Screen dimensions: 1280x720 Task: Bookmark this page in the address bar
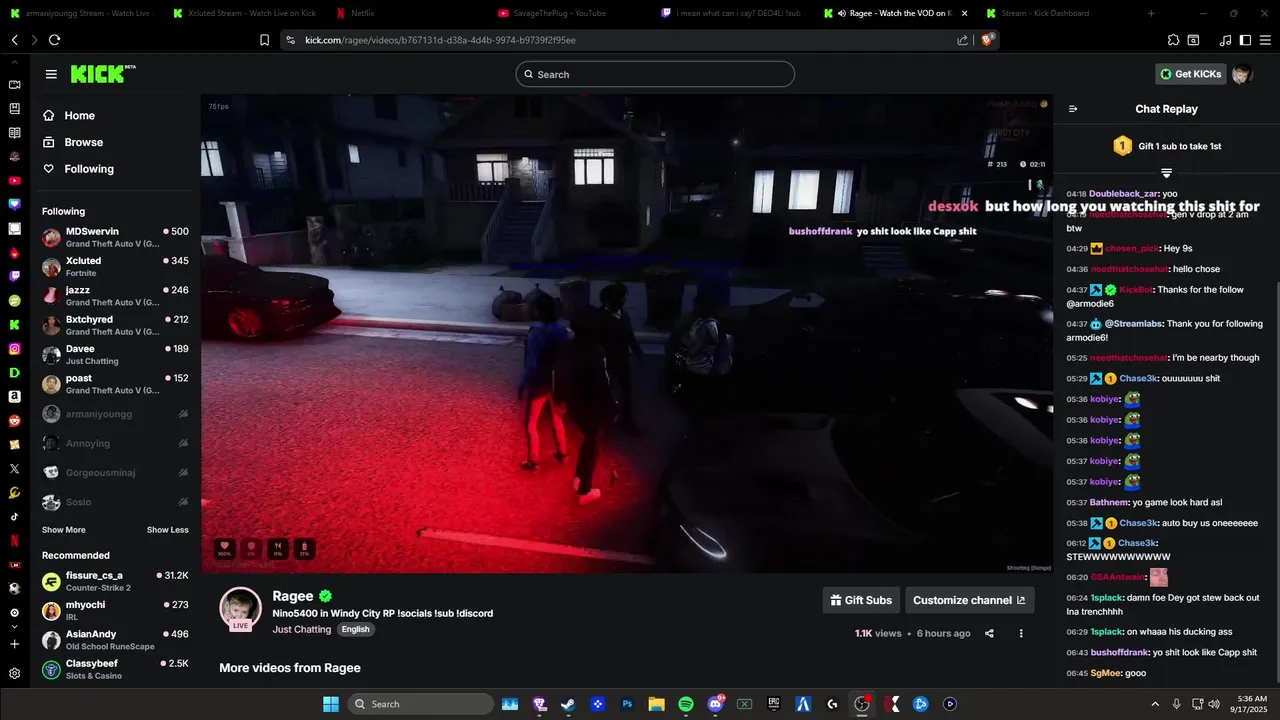click(264, 40)
